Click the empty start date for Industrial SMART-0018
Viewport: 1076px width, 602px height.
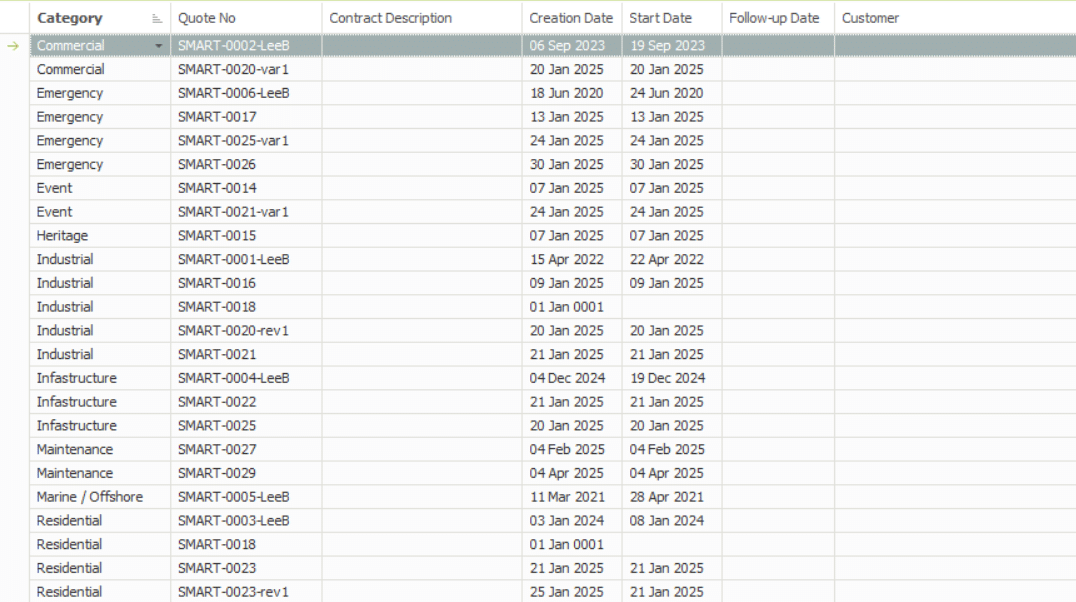pyautogui.click(x=671, y=307)
